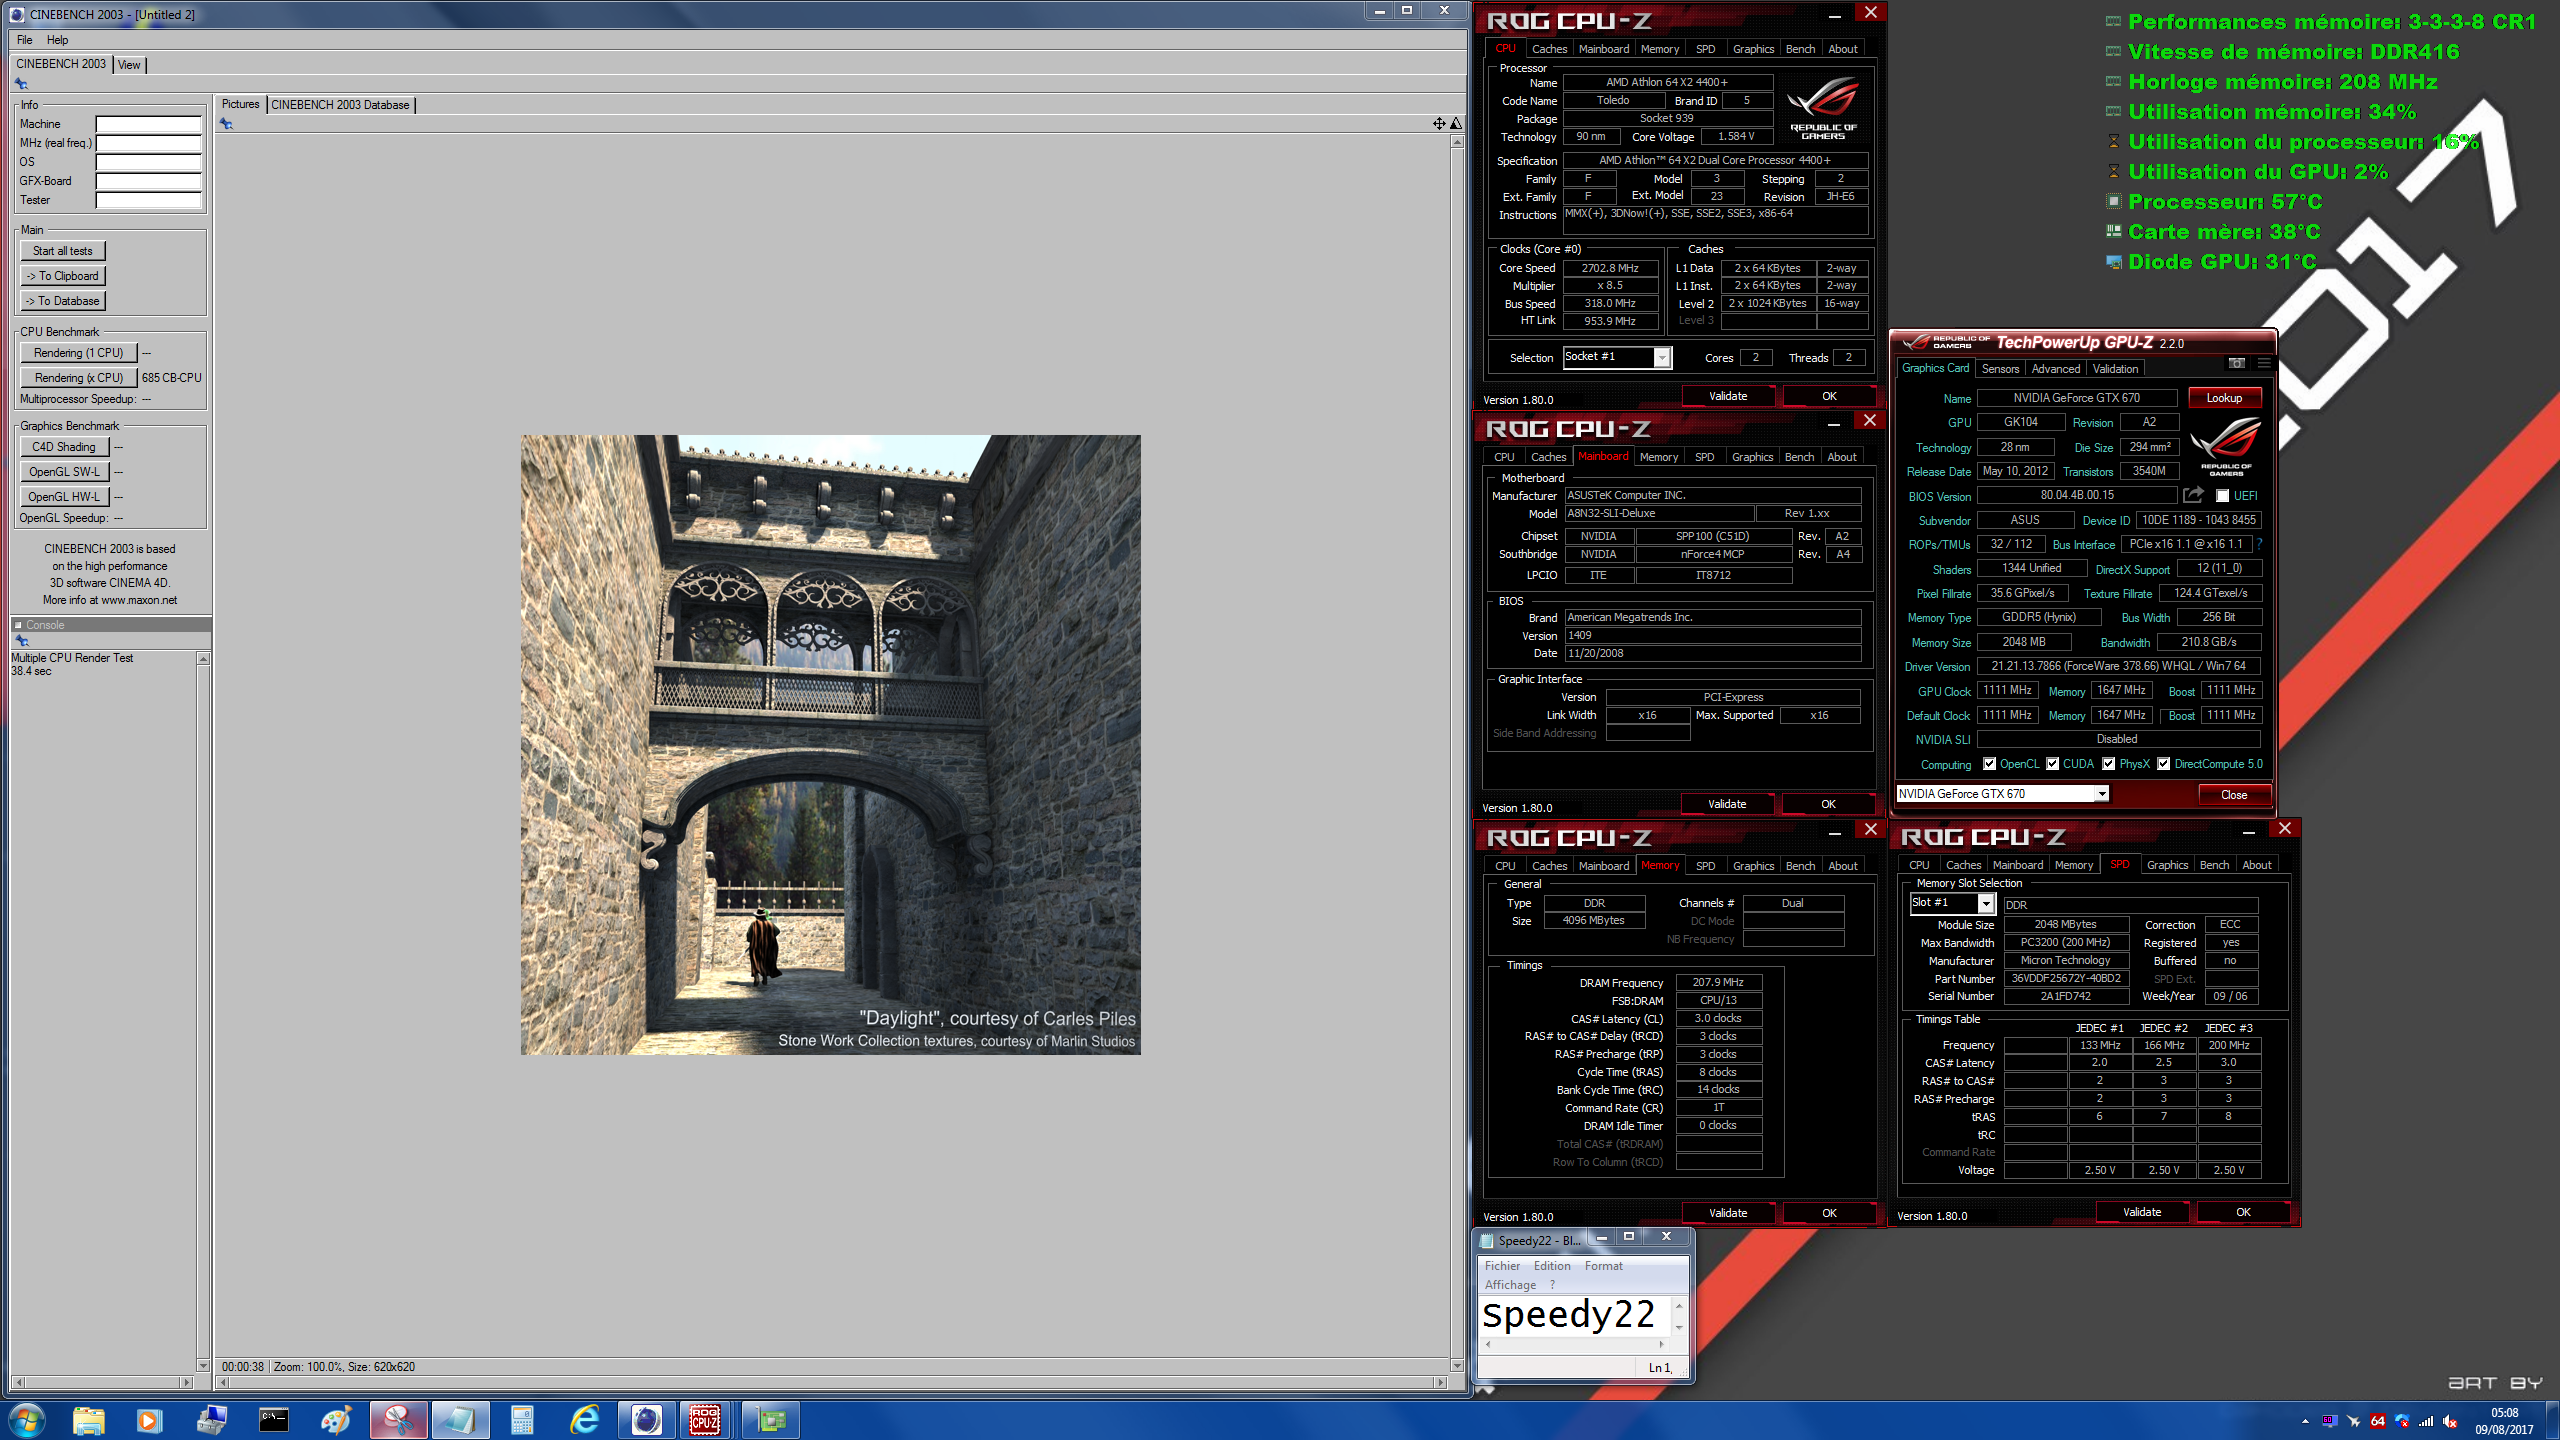This screenshot has height=1440, width=2560.
Task: Launch Internet Explorer from taskbar
Action: [584, 1419]
